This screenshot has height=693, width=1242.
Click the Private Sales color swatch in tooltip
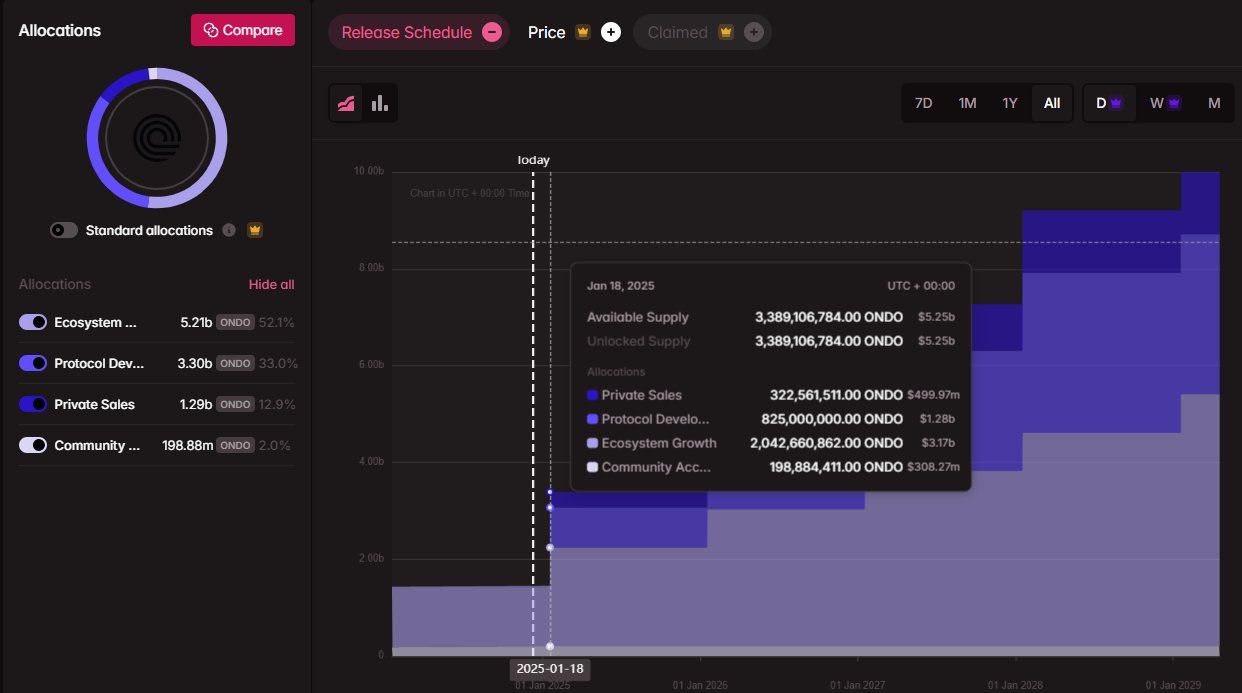593,395
